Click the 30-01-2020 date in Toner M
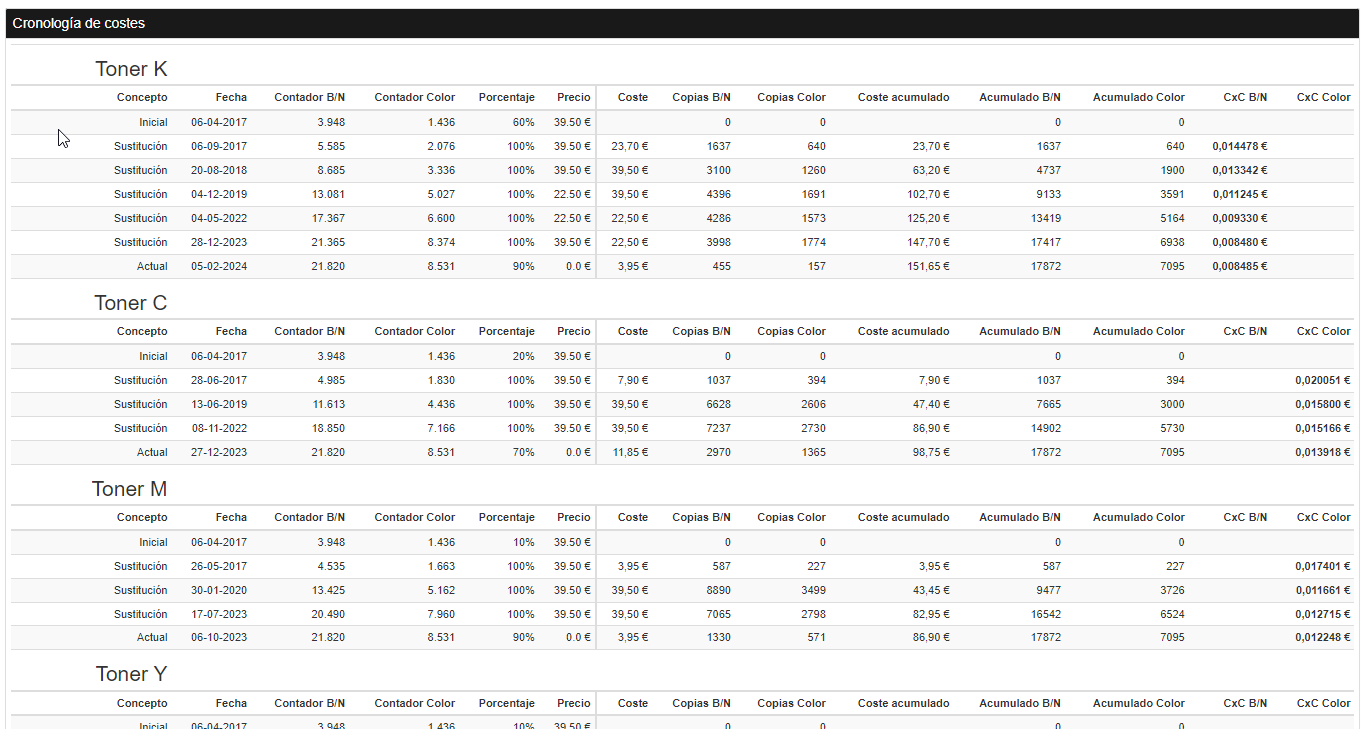This screenshot has width=1366, height=729. tap(219, 590)
